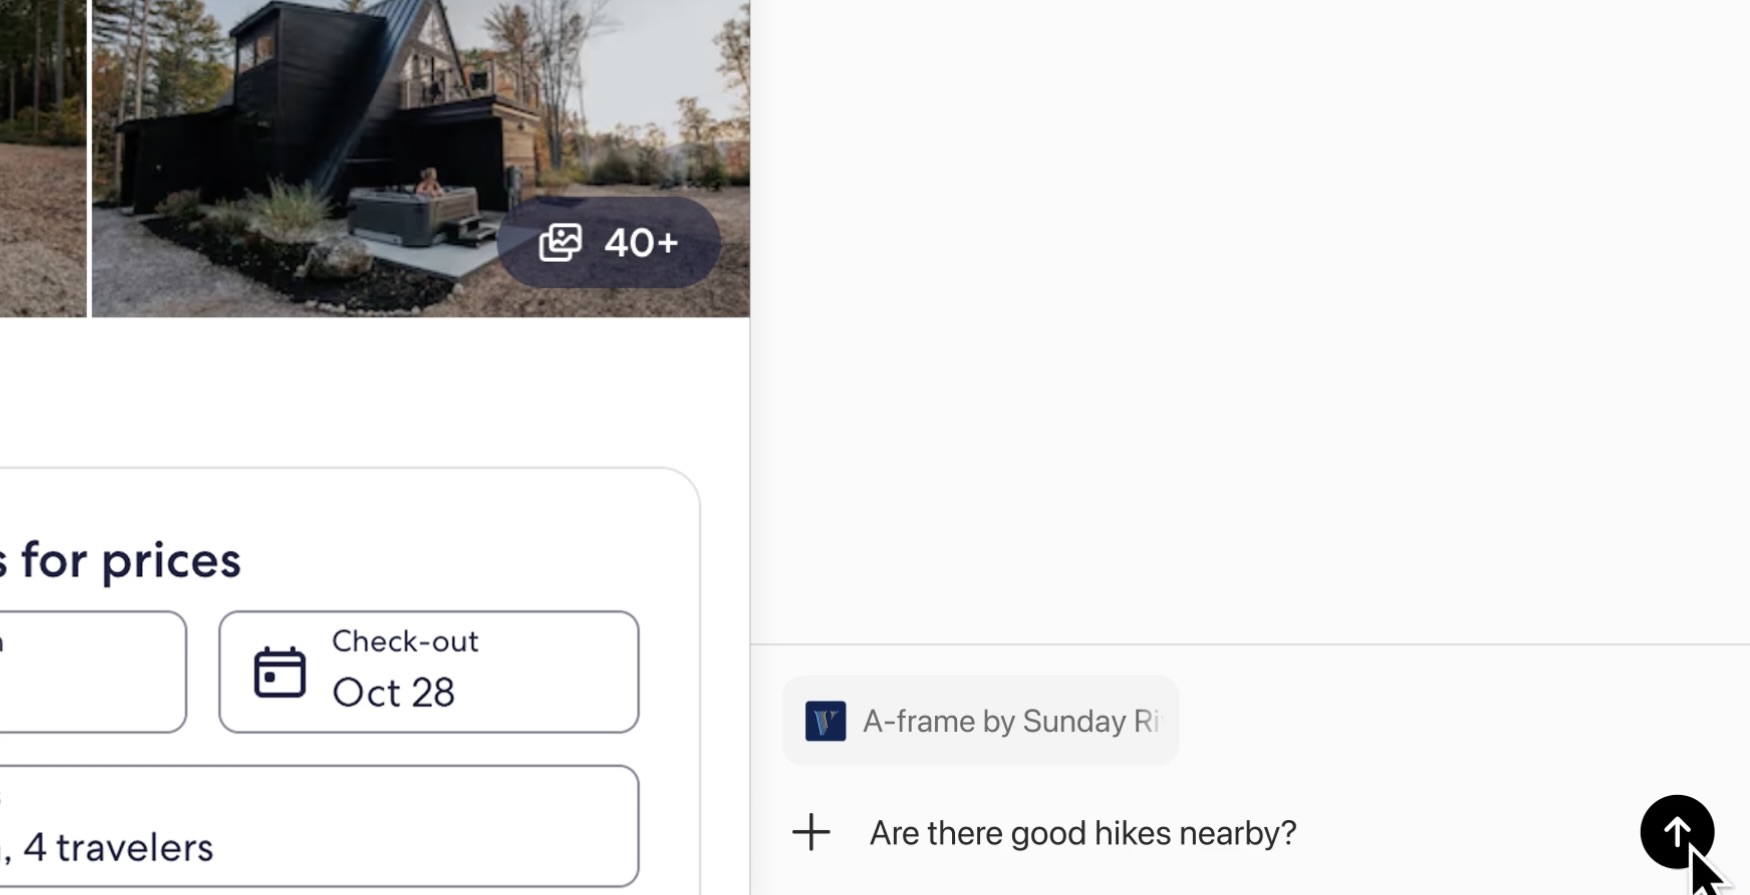Expand the 4 travelers selector

(318, 826)
